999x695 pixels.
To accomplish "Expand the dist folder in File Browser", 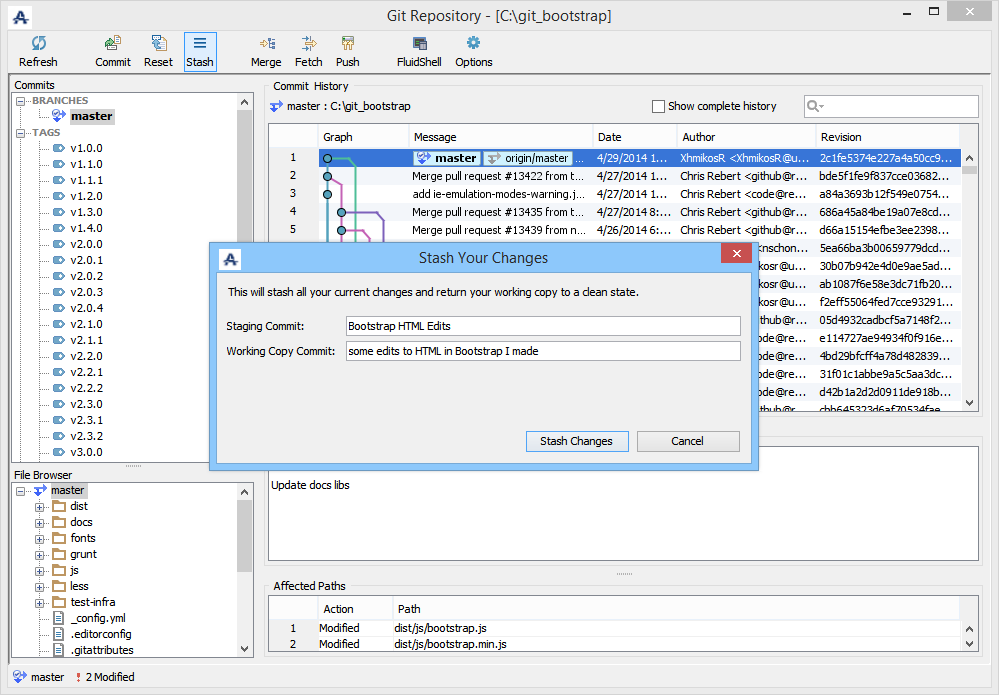I will [x=40, y=507].
